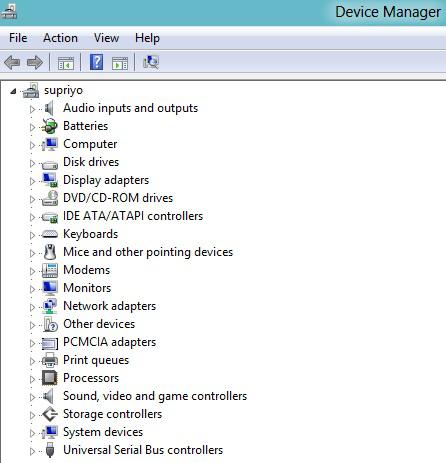Click the Sound, video and game speaker icon

[49, 396]
